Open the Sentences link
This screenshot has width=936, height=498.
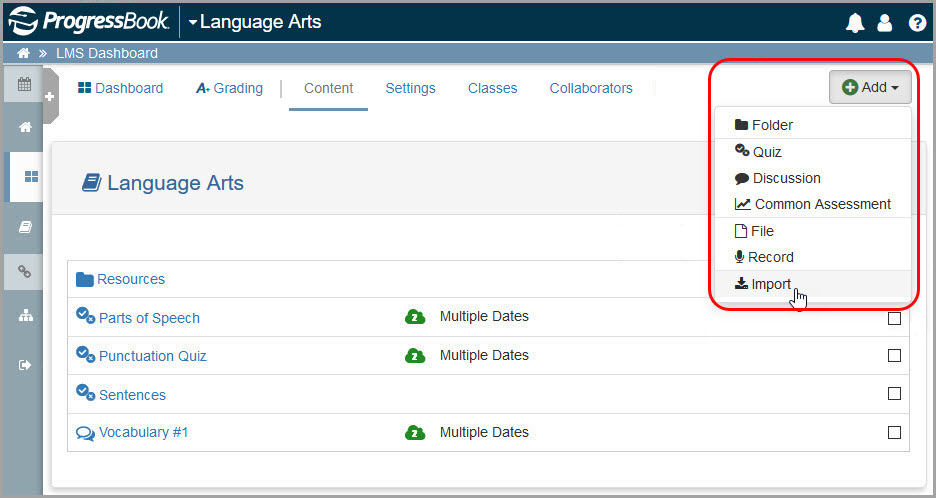tap(133, 395)
